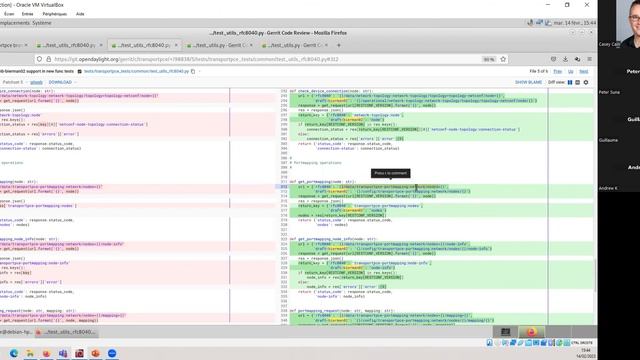Click the tracking protection shield in address bar
The height and width of the screenshot is (360, 640).
(39, 59)
